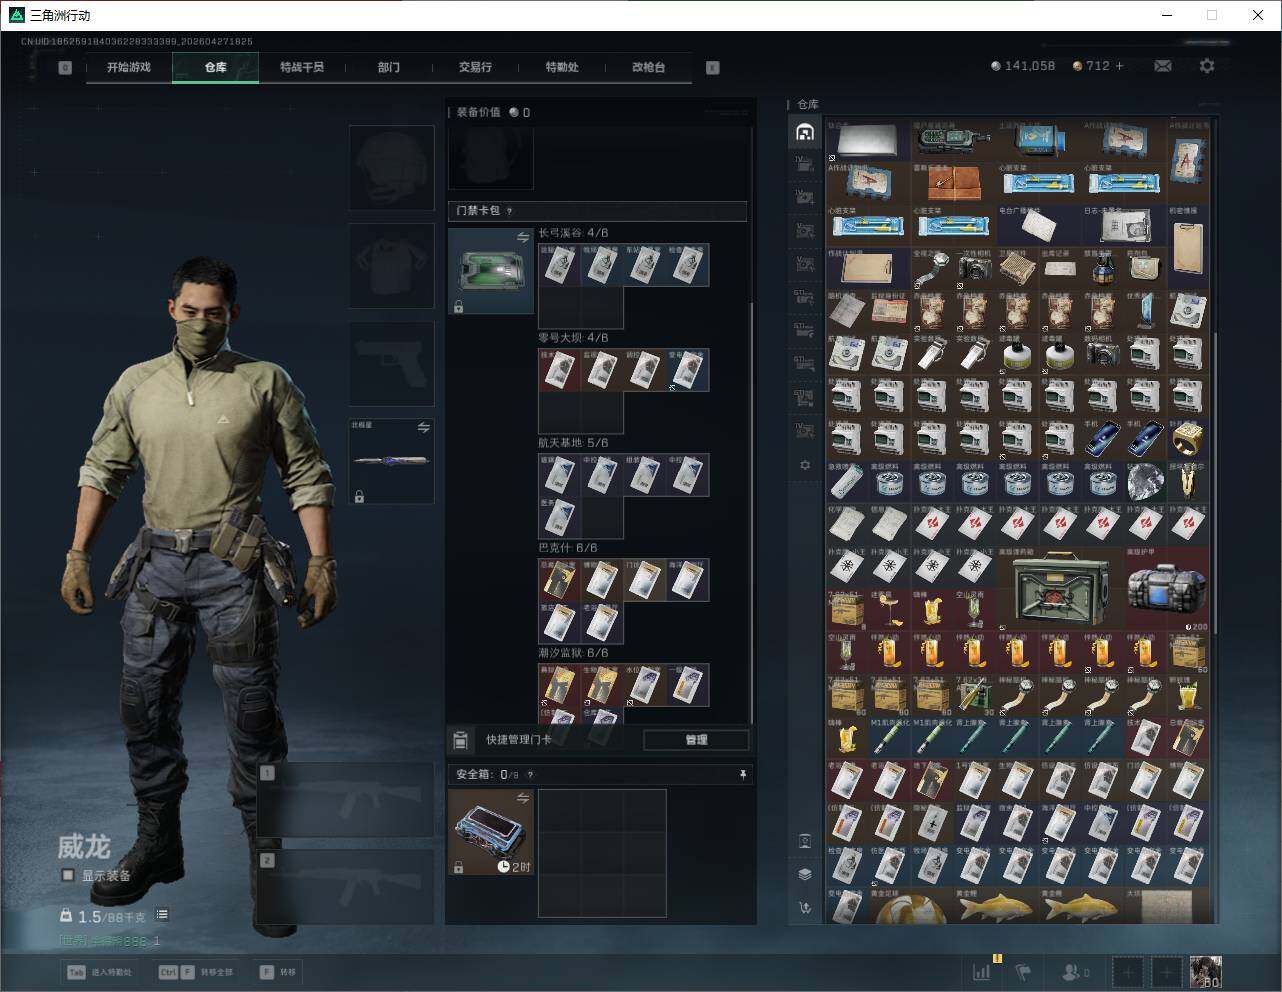Click the safe box thumbnail showing 2时
The width and height of the screenshot is (1282, 992).
(491, 832)
